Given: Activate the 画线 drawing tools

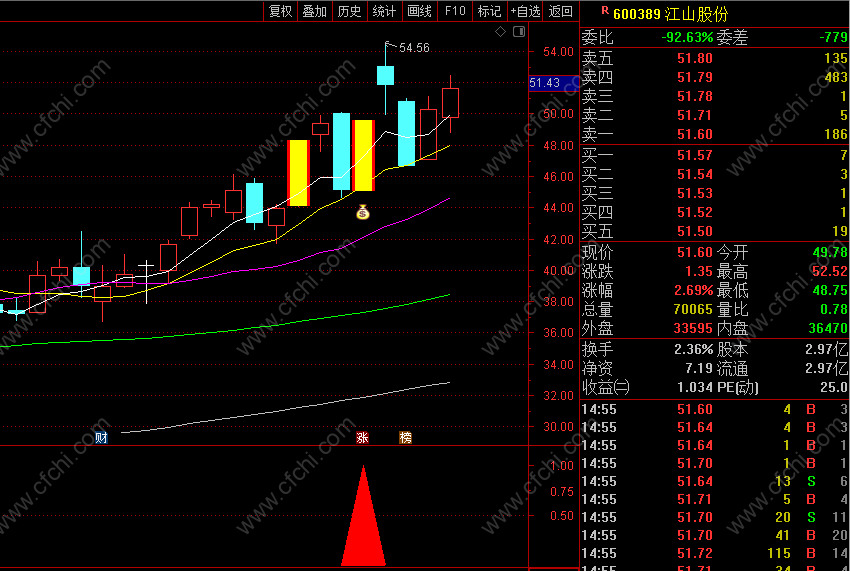Looking at the screenshot, I should pos(419,11).
